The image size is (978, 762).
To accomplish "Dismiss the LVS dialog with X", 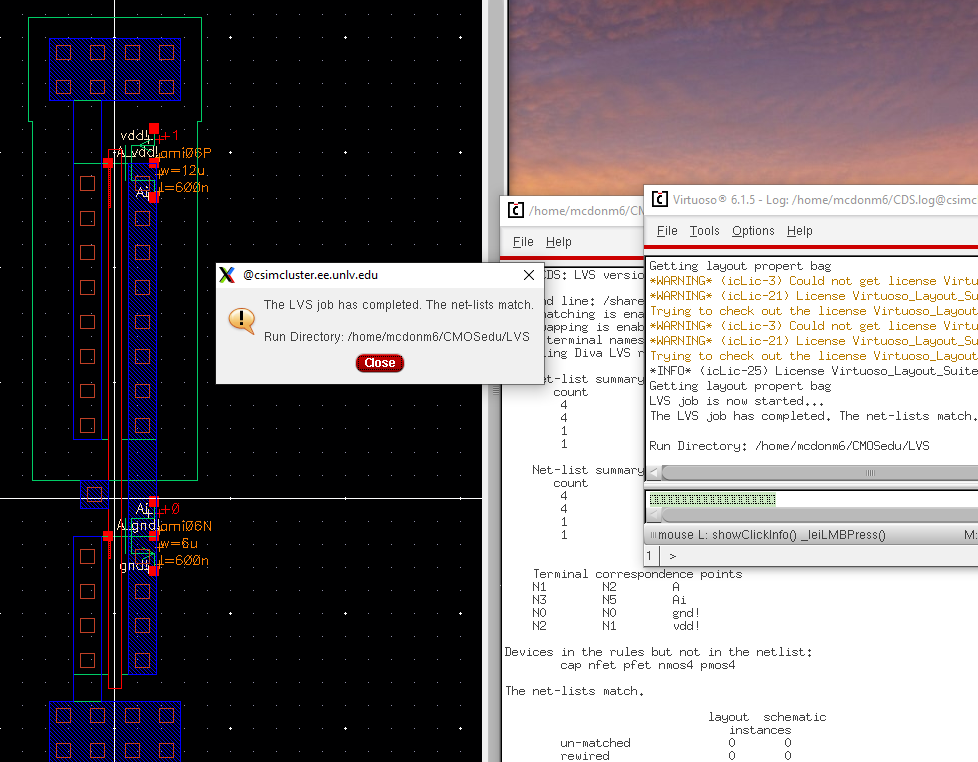I will coord(529,275).
